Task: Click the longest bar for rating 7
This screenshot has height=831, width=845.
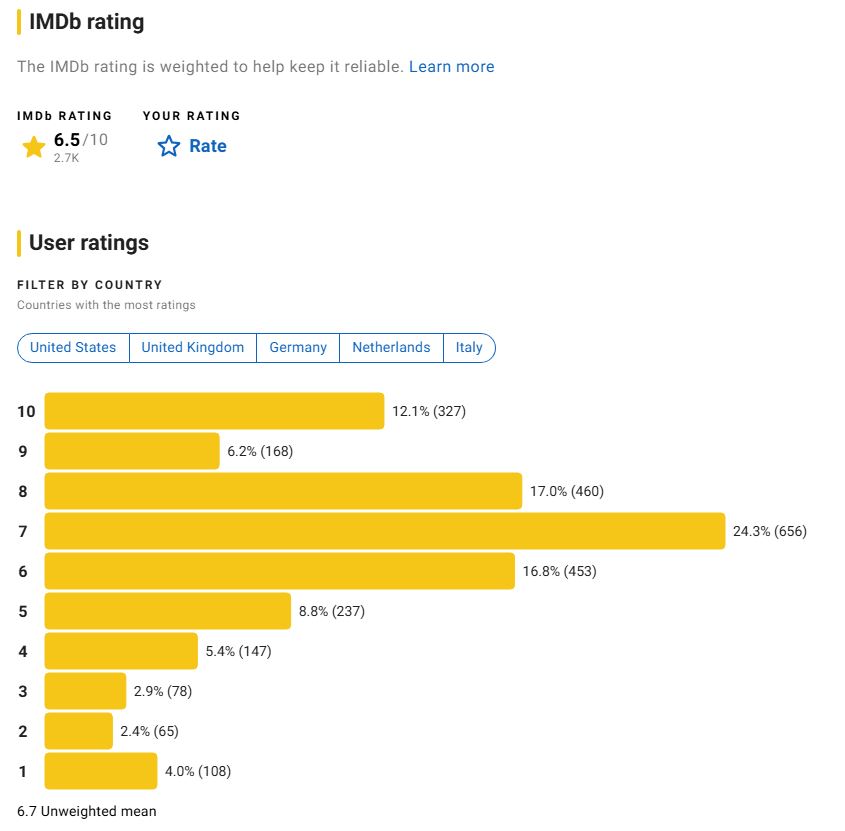Action: click(385, 531)
